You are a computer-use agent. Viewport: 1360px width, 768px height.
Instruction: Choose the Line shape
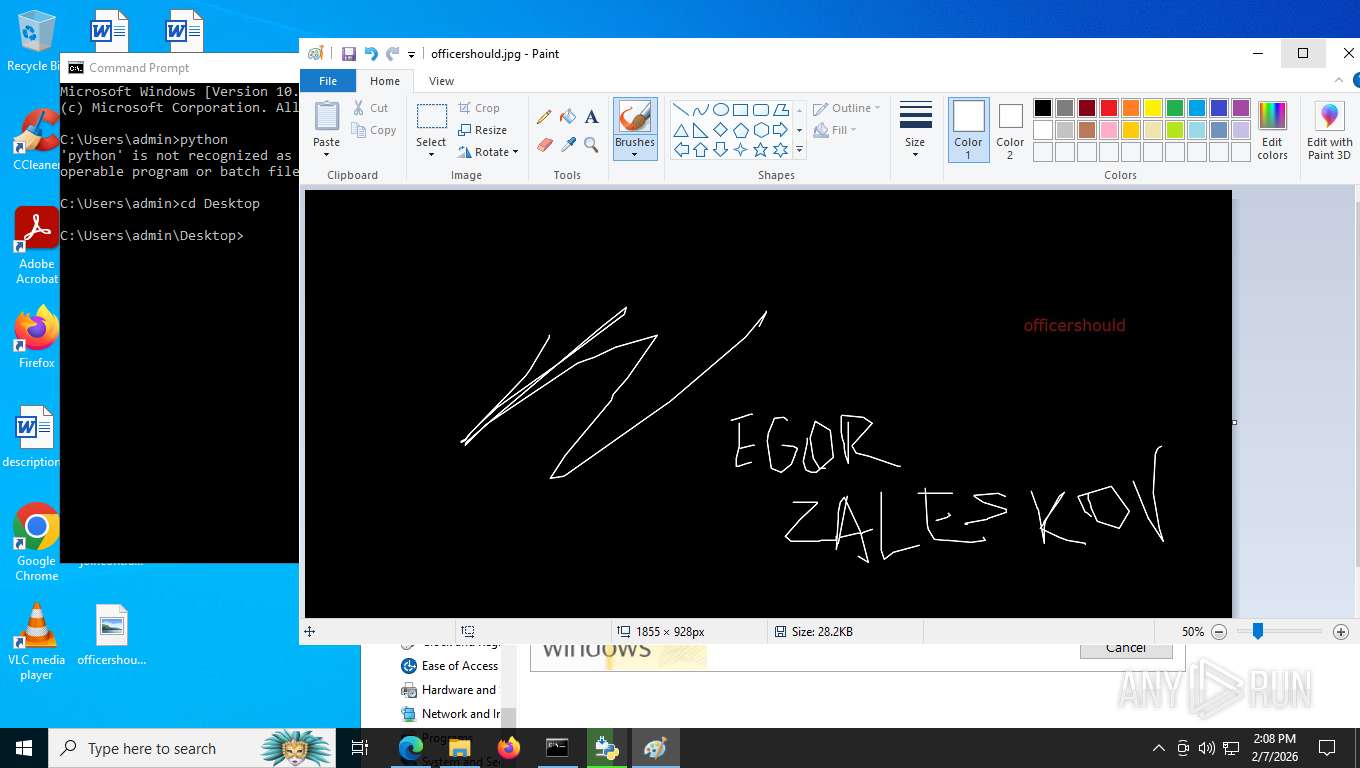[x=680, y=110]
